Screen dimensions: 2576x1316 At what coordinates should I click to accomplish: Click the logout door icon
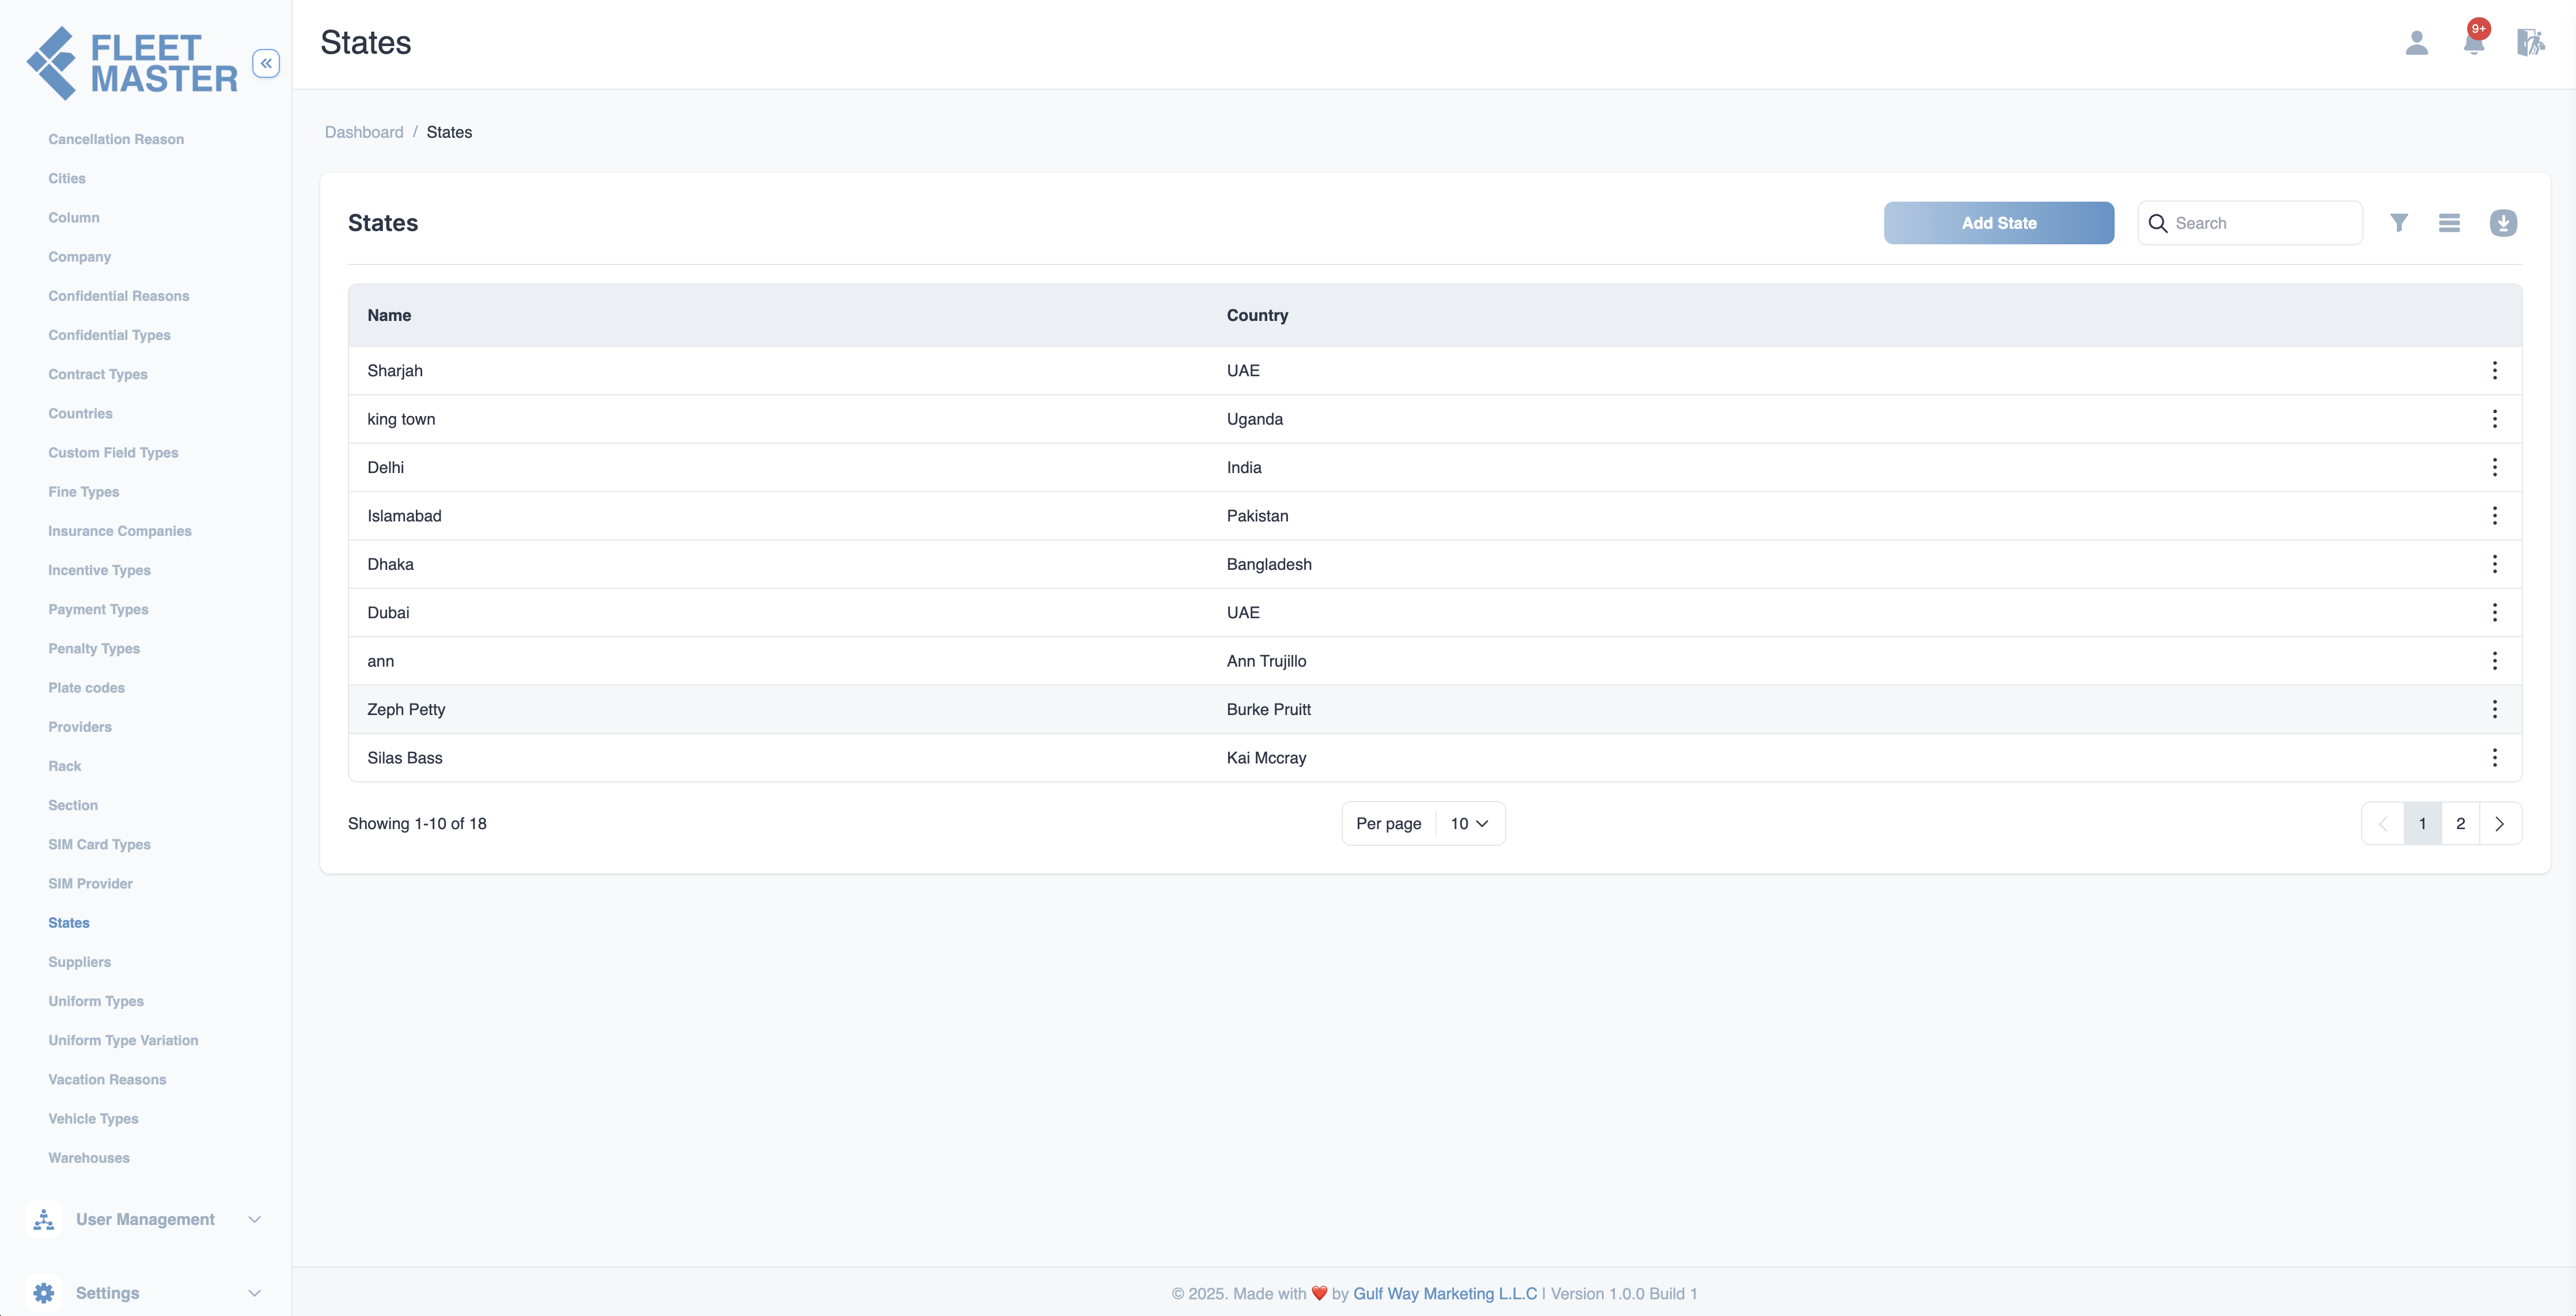pos(2530,43)
